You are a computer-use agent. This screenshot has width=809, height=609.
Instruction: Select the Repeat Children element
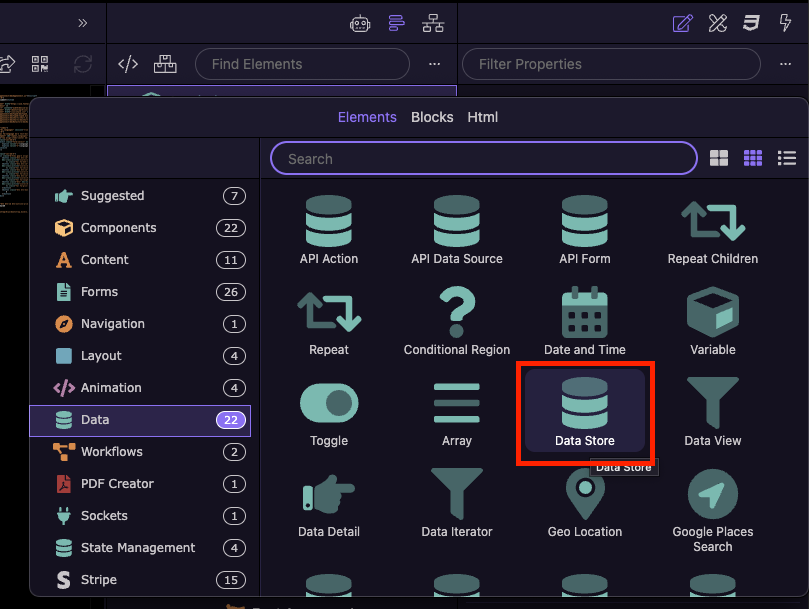coord(713,230)
